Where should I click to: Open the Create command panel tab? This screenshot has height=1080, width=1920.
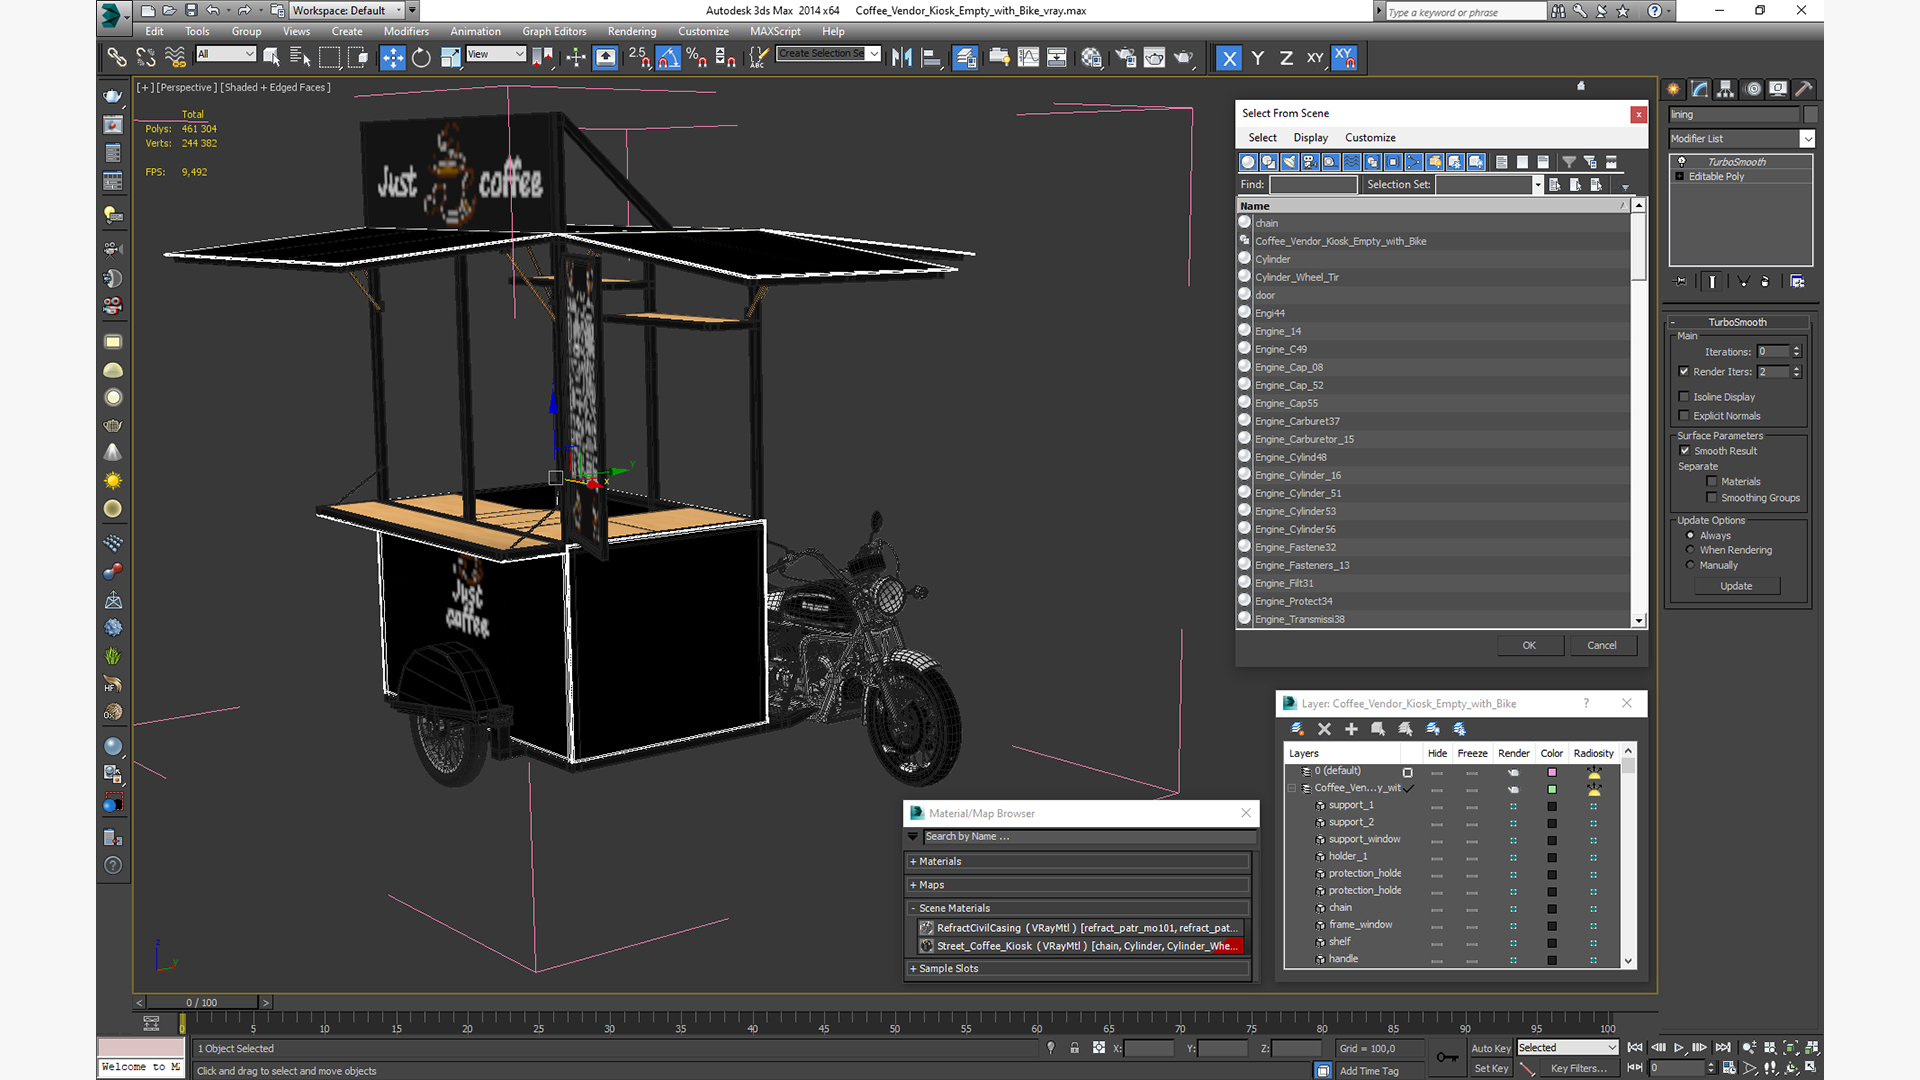[x=1673, y=89]
